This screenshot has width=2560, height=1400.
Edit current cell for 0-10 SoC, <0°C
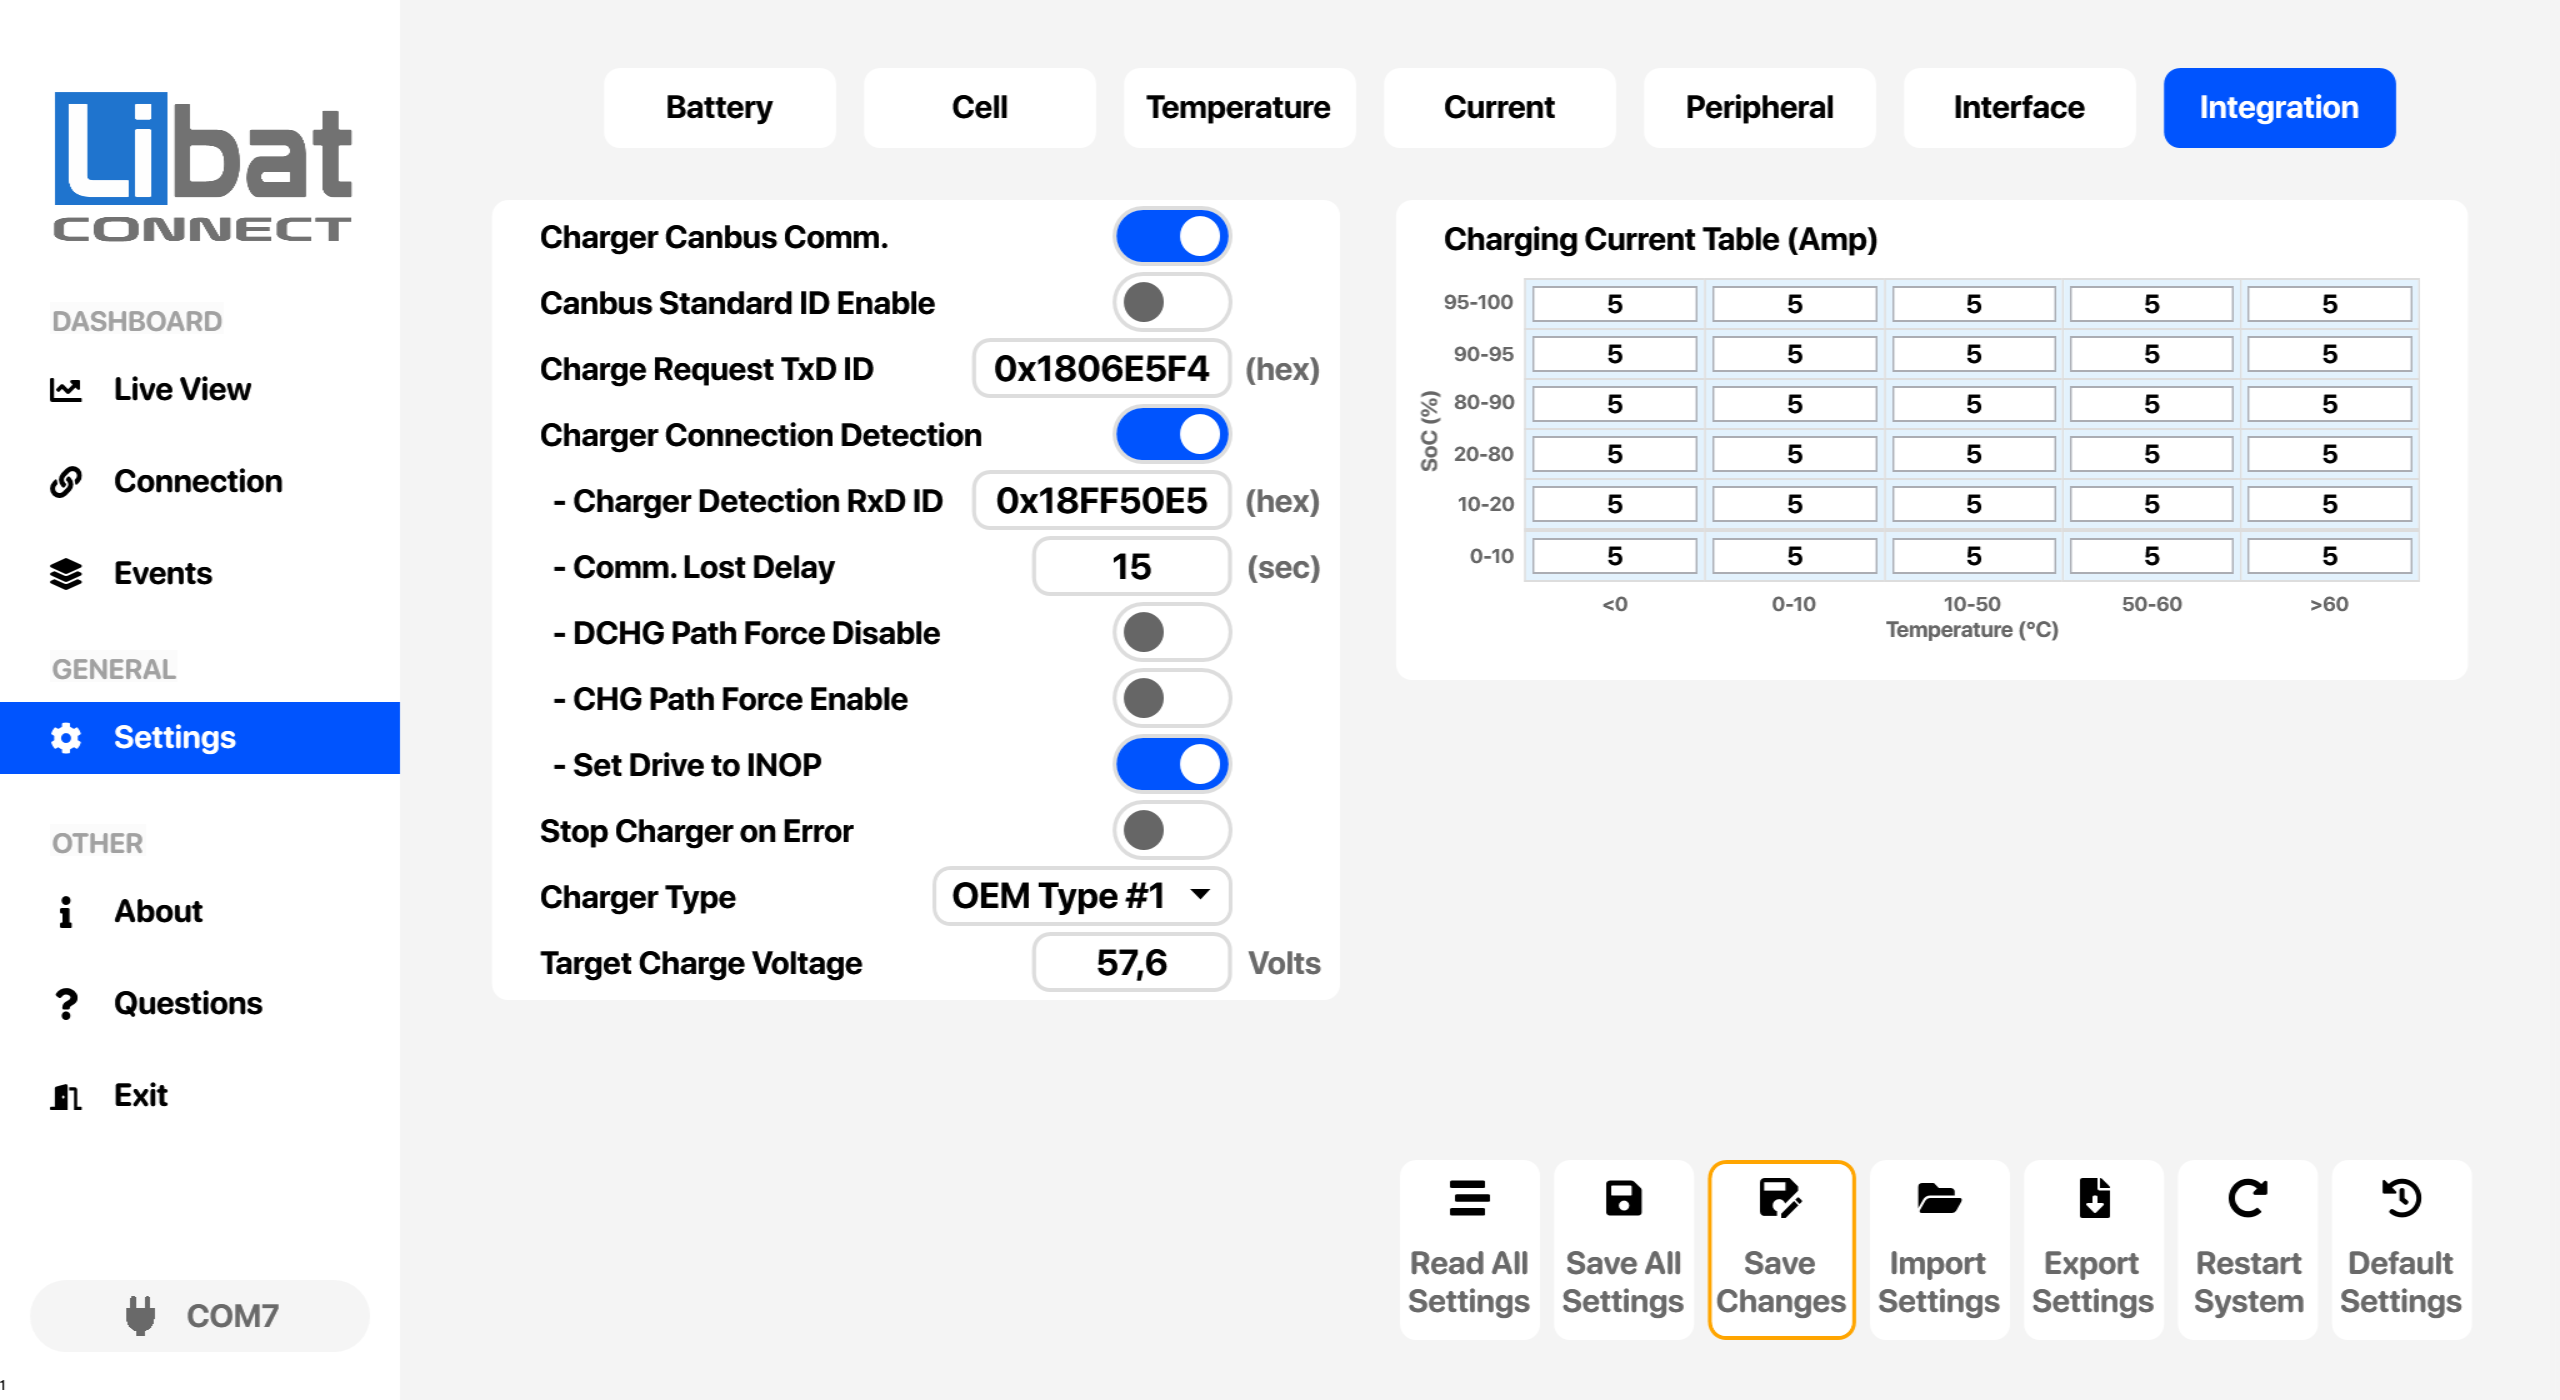1615,556
